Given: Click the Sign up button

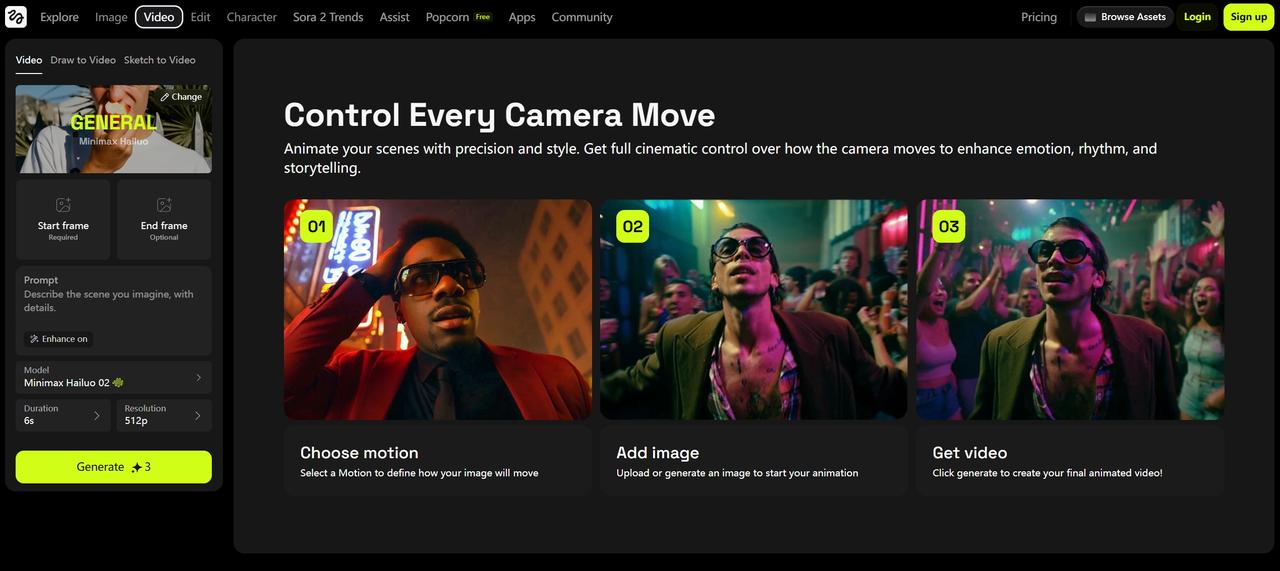Looking at the screenshot, I should point(1248,17).
